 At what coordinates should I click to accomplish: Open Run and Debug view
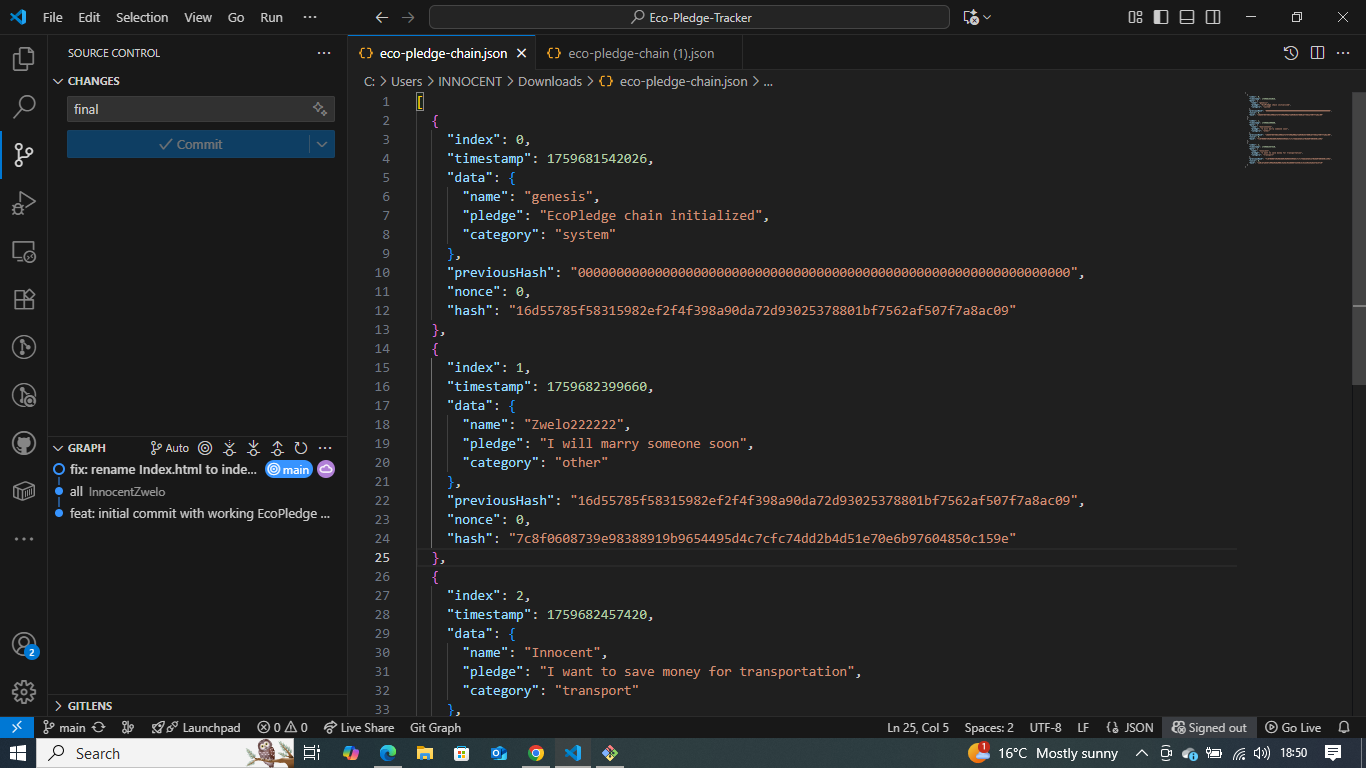tap(24, 203)
